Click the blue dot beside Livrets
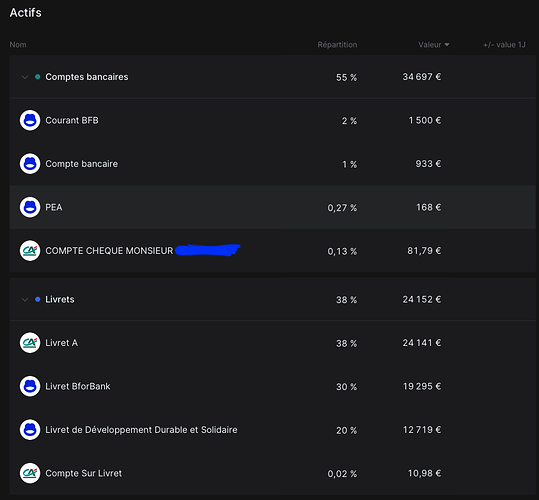 coord(38,299)
